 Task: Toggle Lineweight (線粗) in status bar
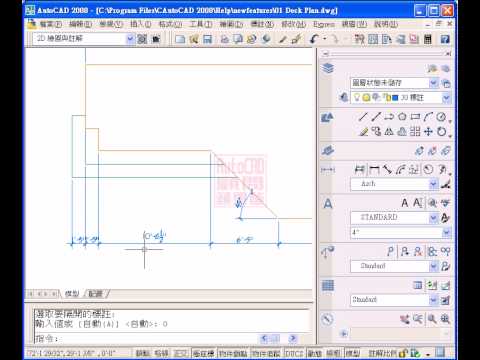coord(333,353)
